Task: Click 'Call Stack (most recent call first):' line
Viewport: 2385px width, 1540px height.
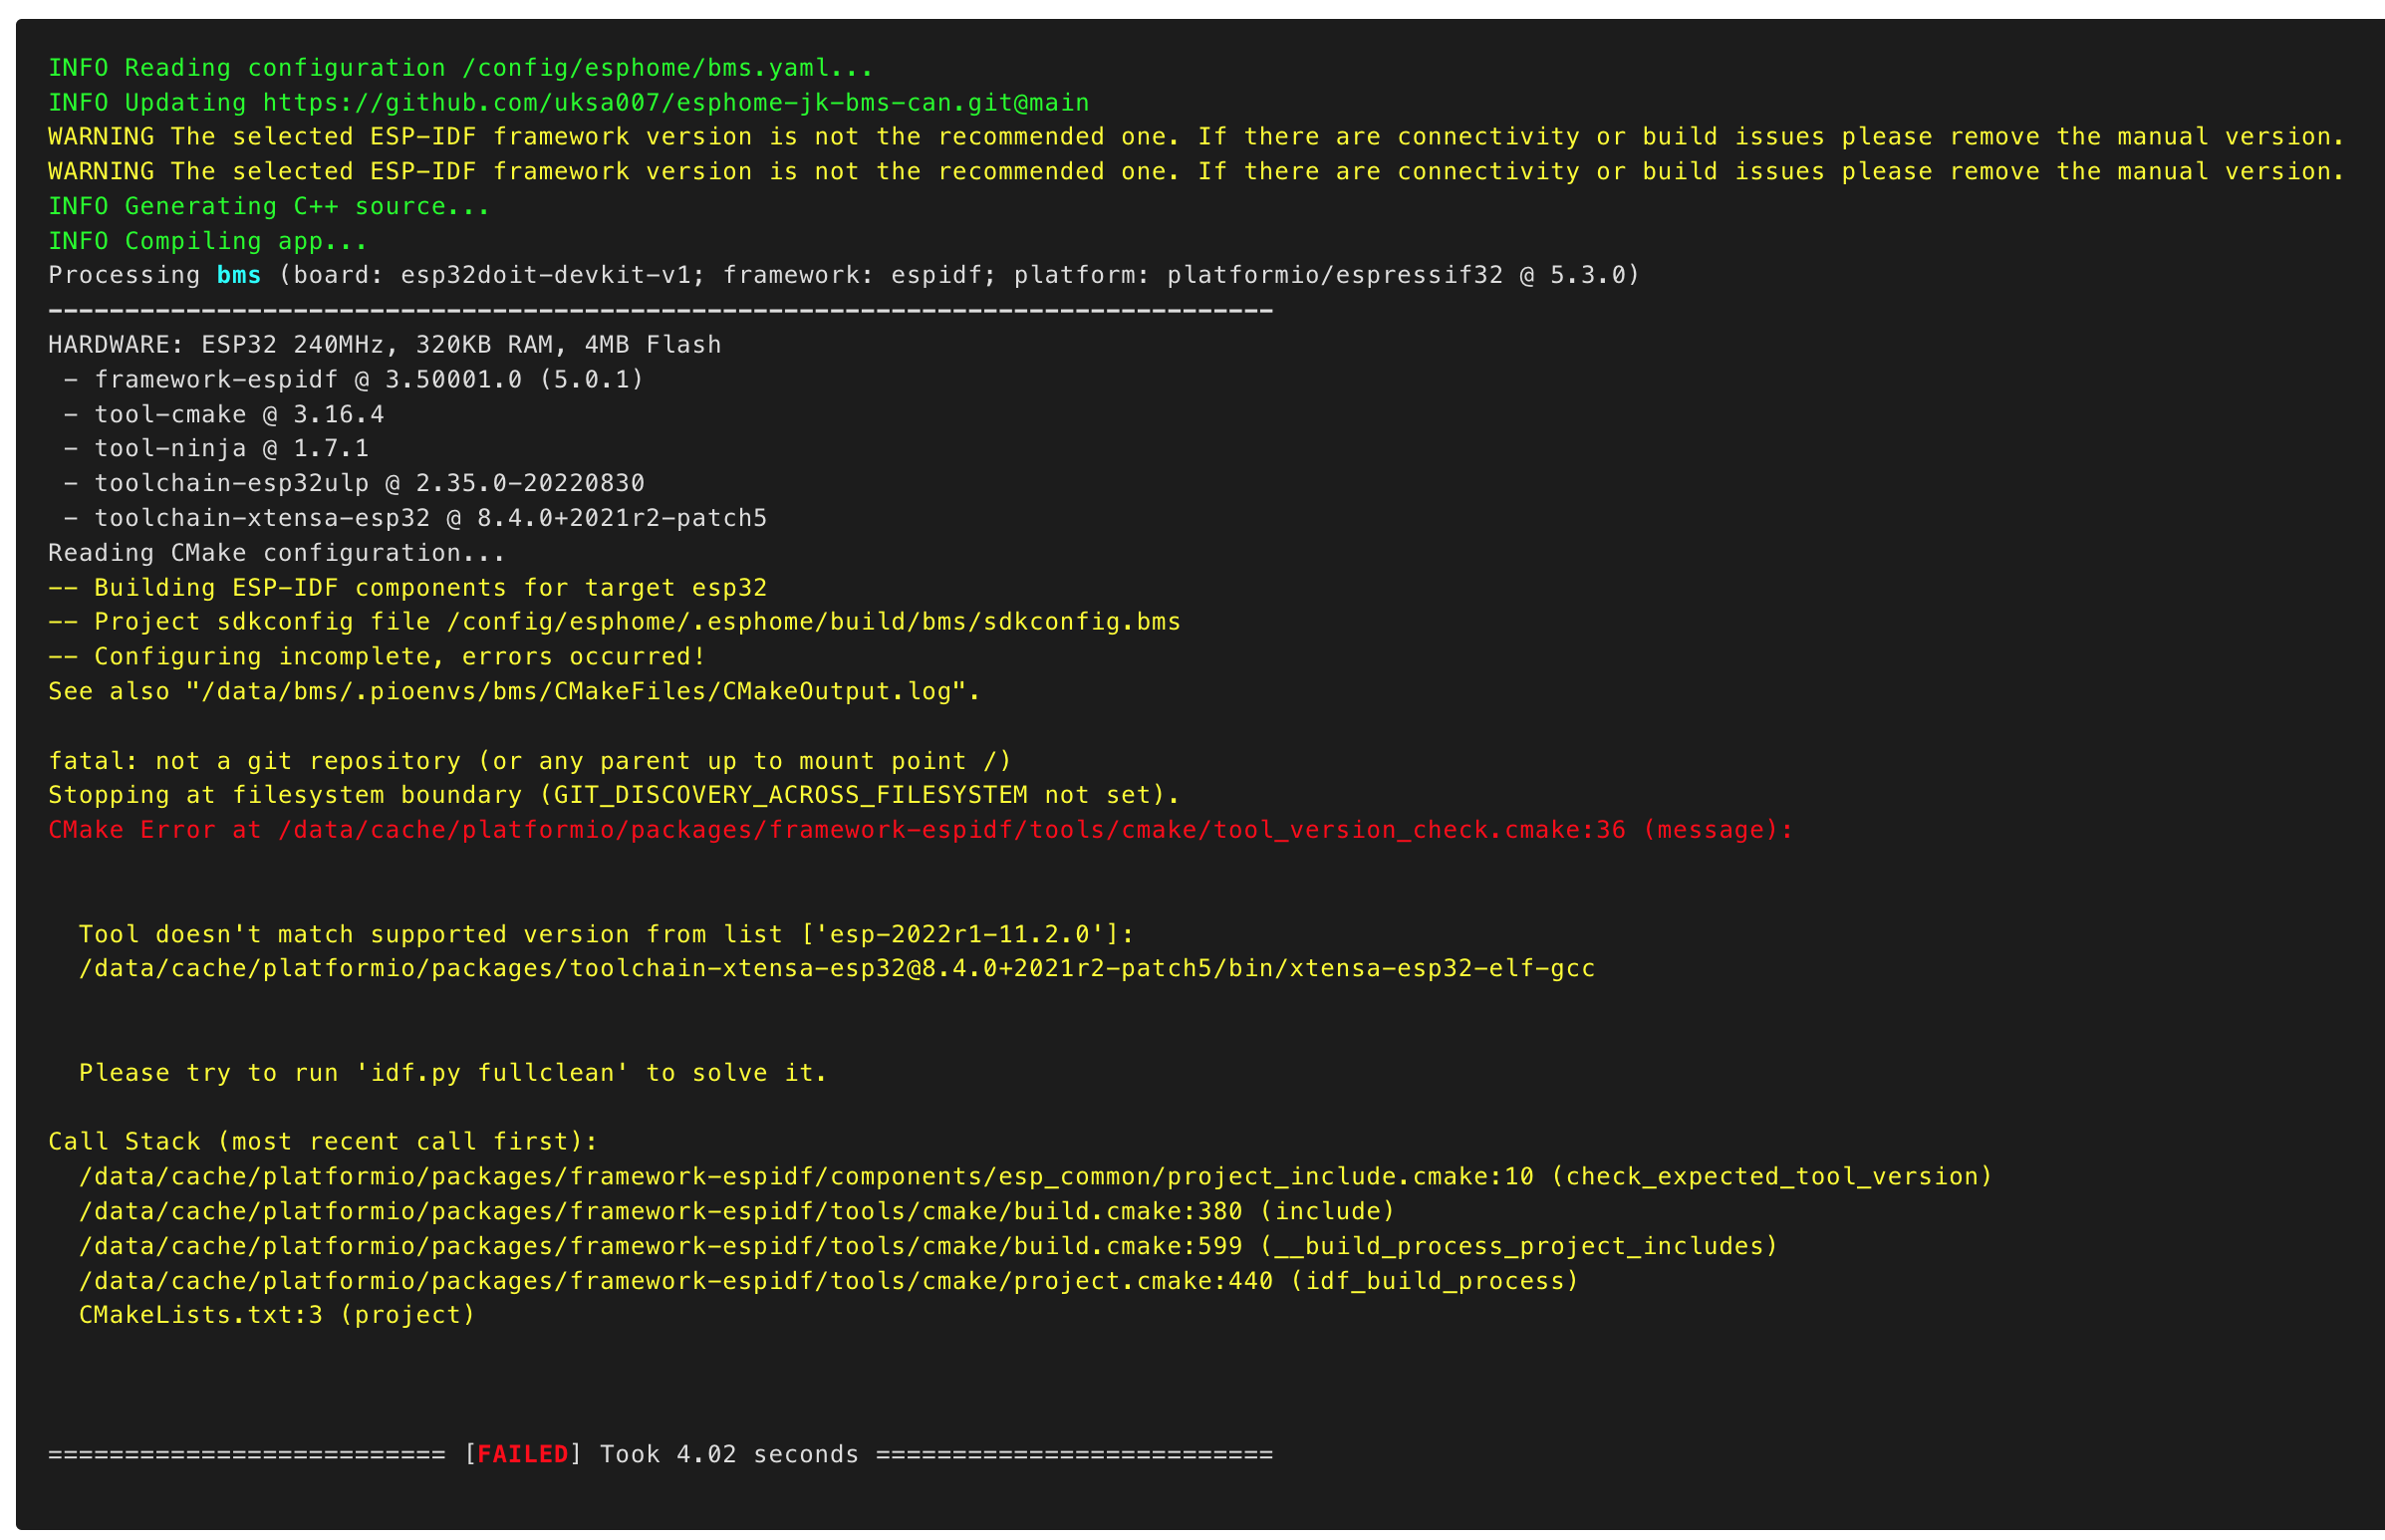Action: [323, 1142]
